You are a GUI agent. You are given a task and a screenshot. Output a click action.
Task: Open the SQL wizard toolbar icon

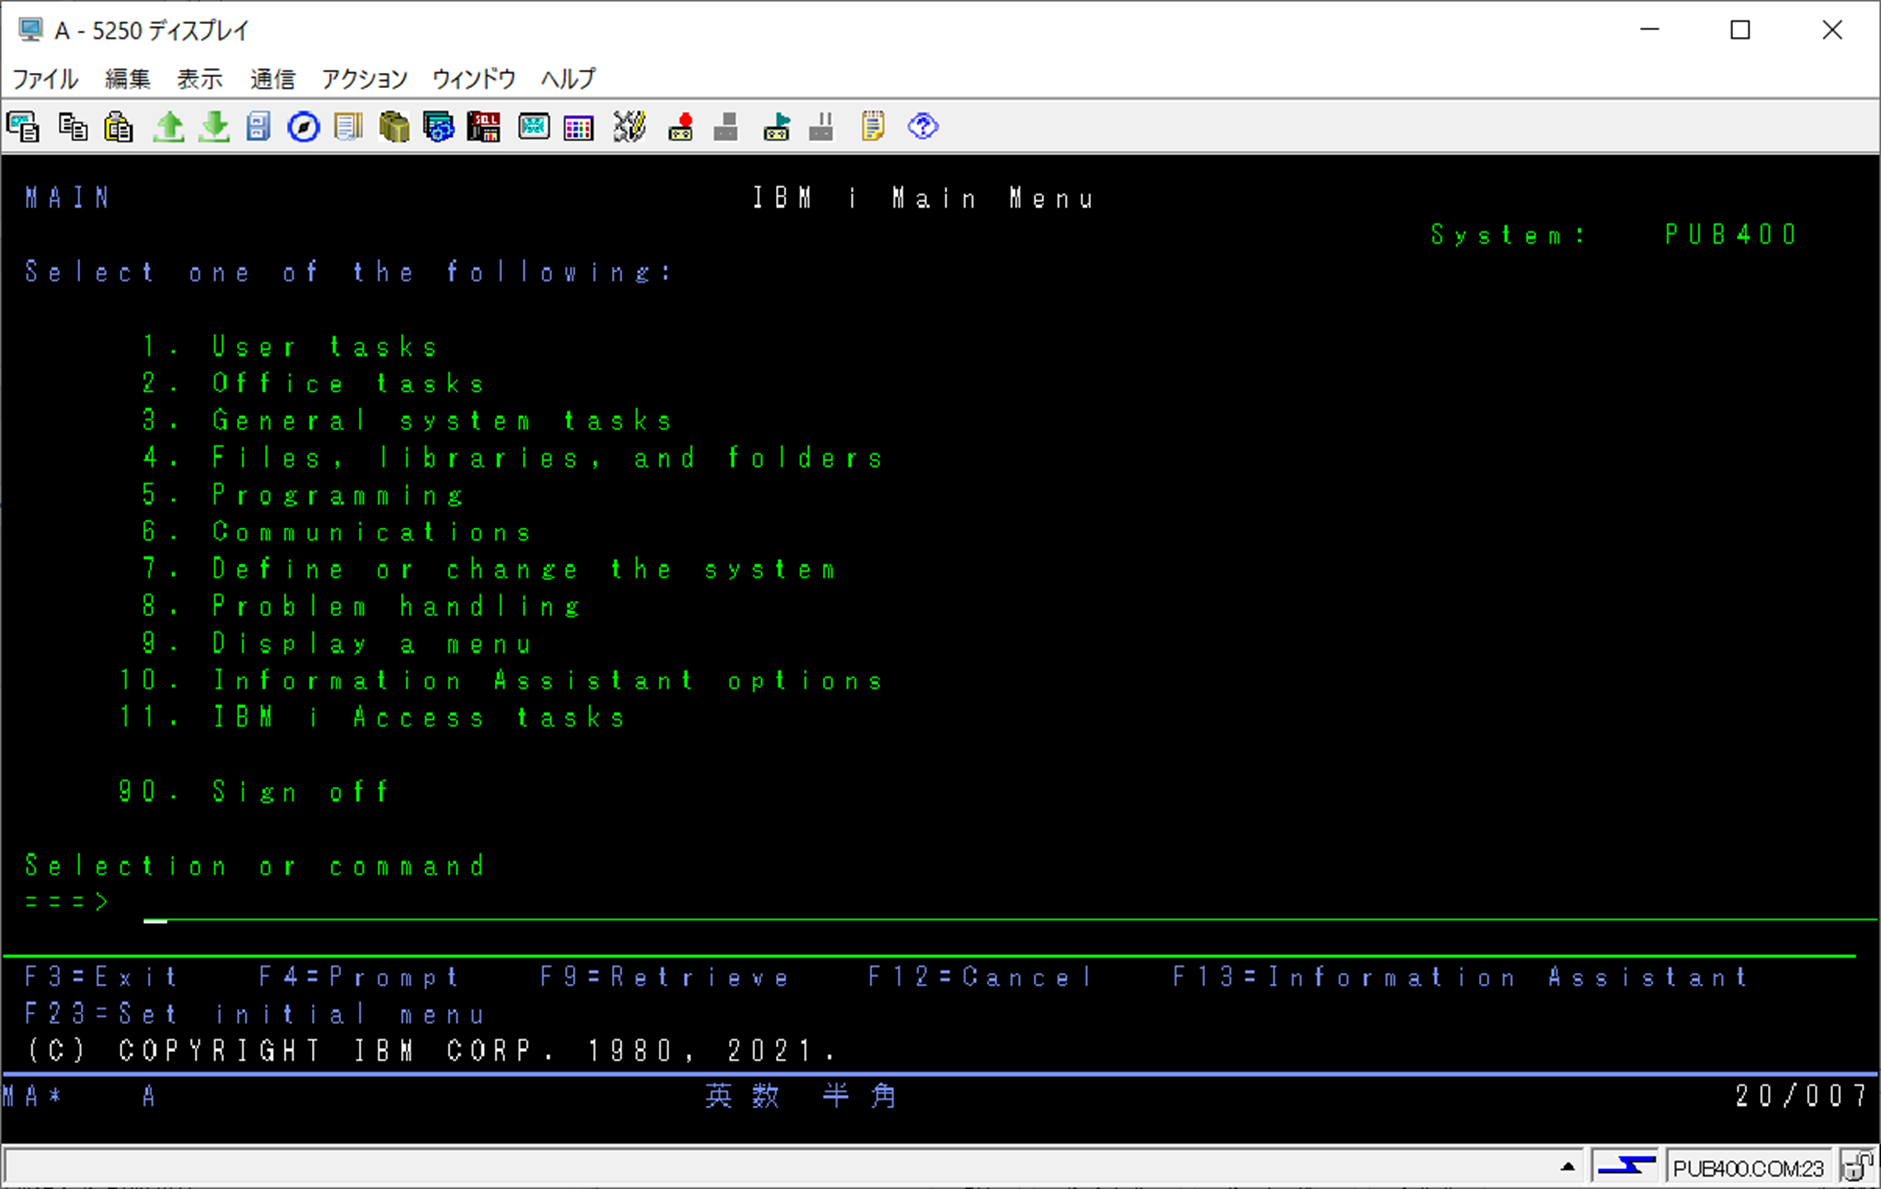[484, 127]
